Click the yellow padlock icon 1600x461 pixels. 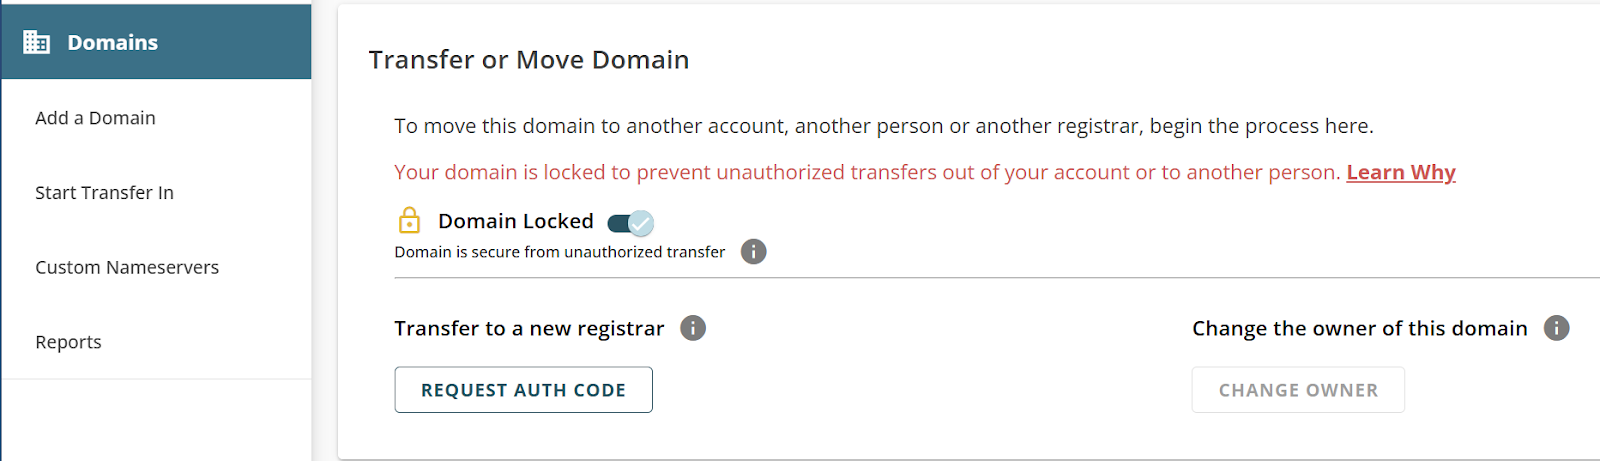pyautogui.click(x=409, y=220)
